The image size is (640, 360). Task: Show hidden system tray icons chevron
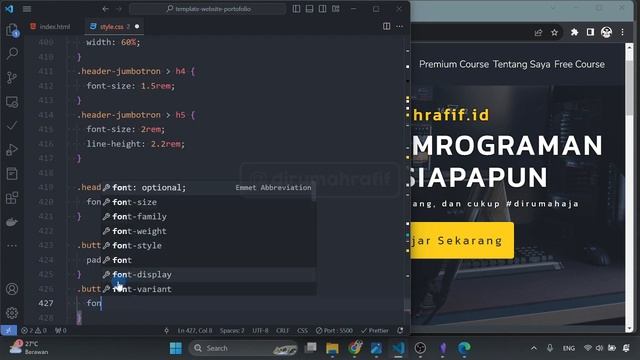(534, 348)
